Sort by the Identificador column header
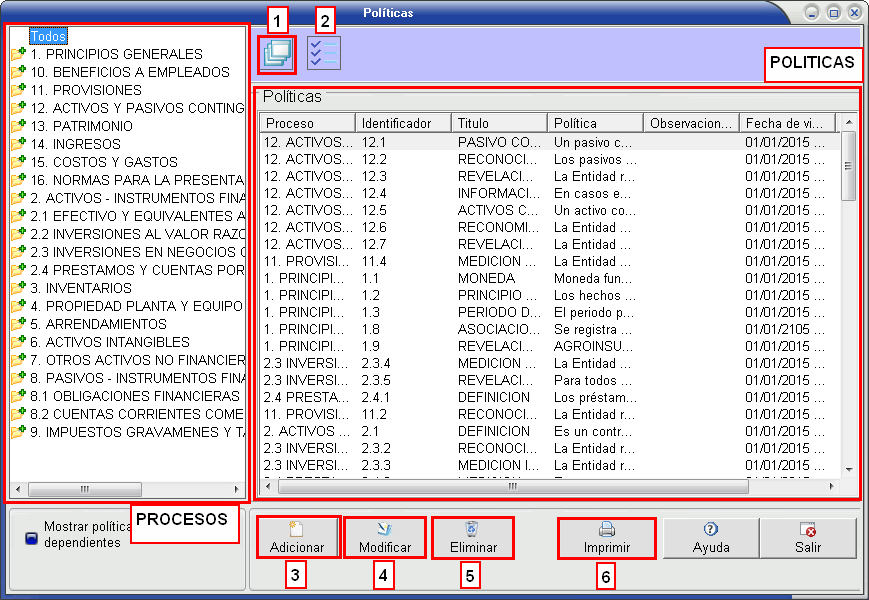869x600 pixels. (402, 123)
